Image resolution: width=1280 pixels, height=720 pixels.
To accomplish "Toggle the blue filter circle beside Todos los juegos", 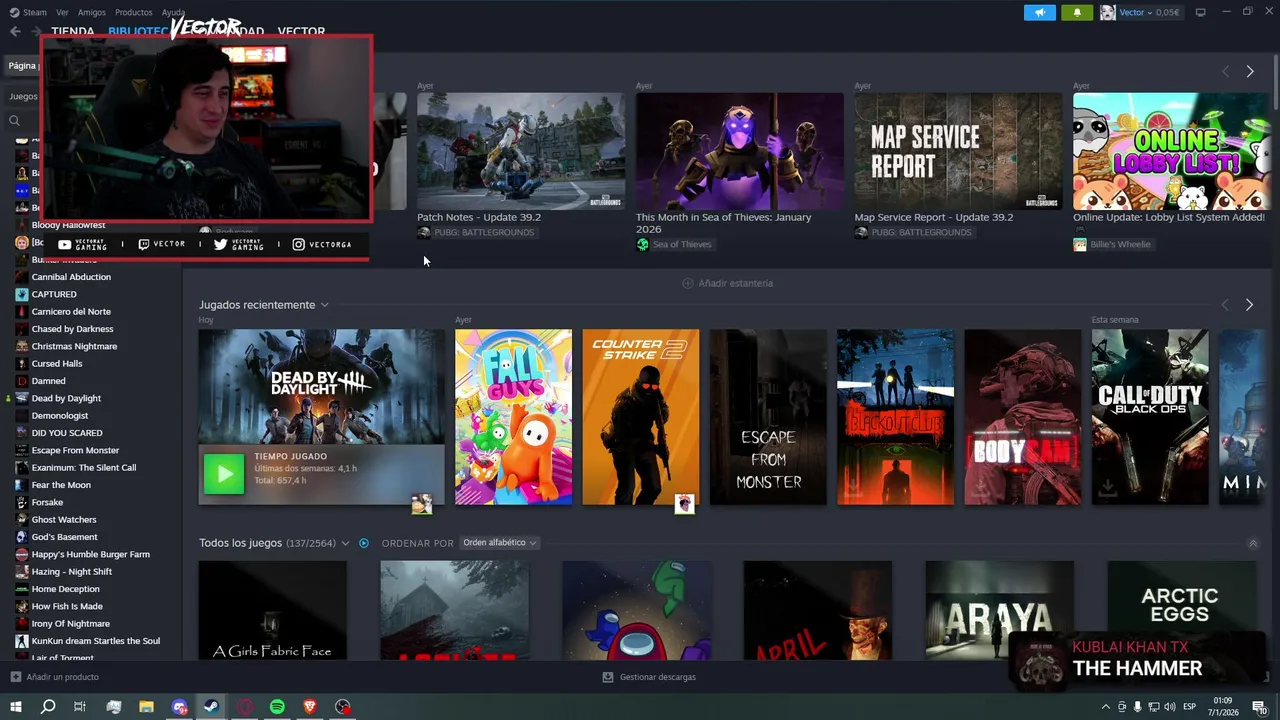I will pyautogui.click(x=364, y=543).
